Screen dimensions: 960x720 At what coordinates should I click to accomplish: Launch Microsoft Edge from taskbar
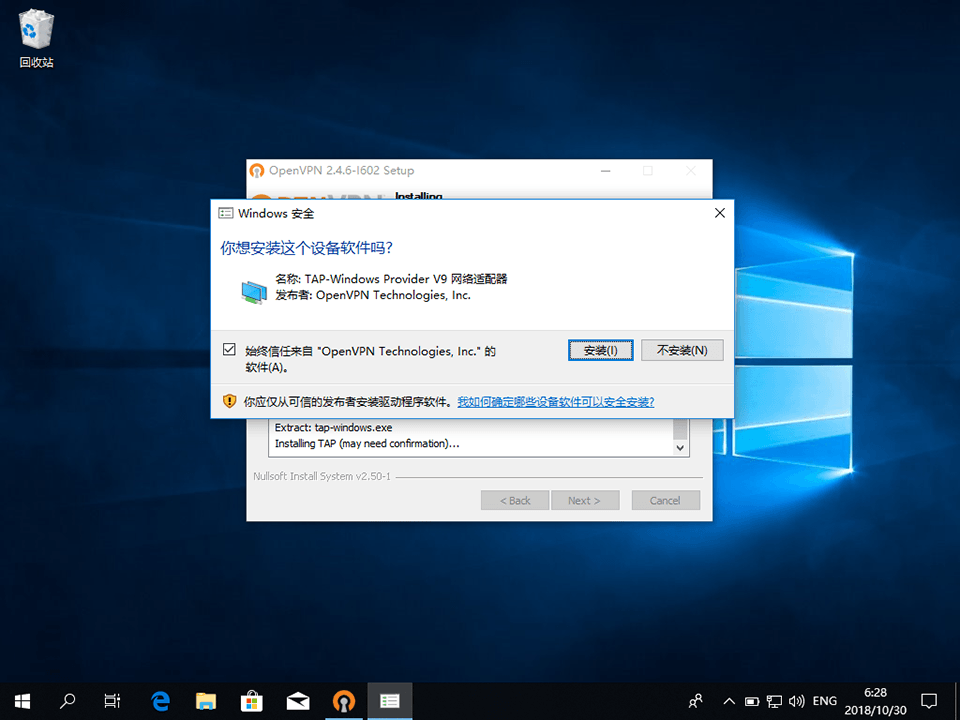(160, 701)
